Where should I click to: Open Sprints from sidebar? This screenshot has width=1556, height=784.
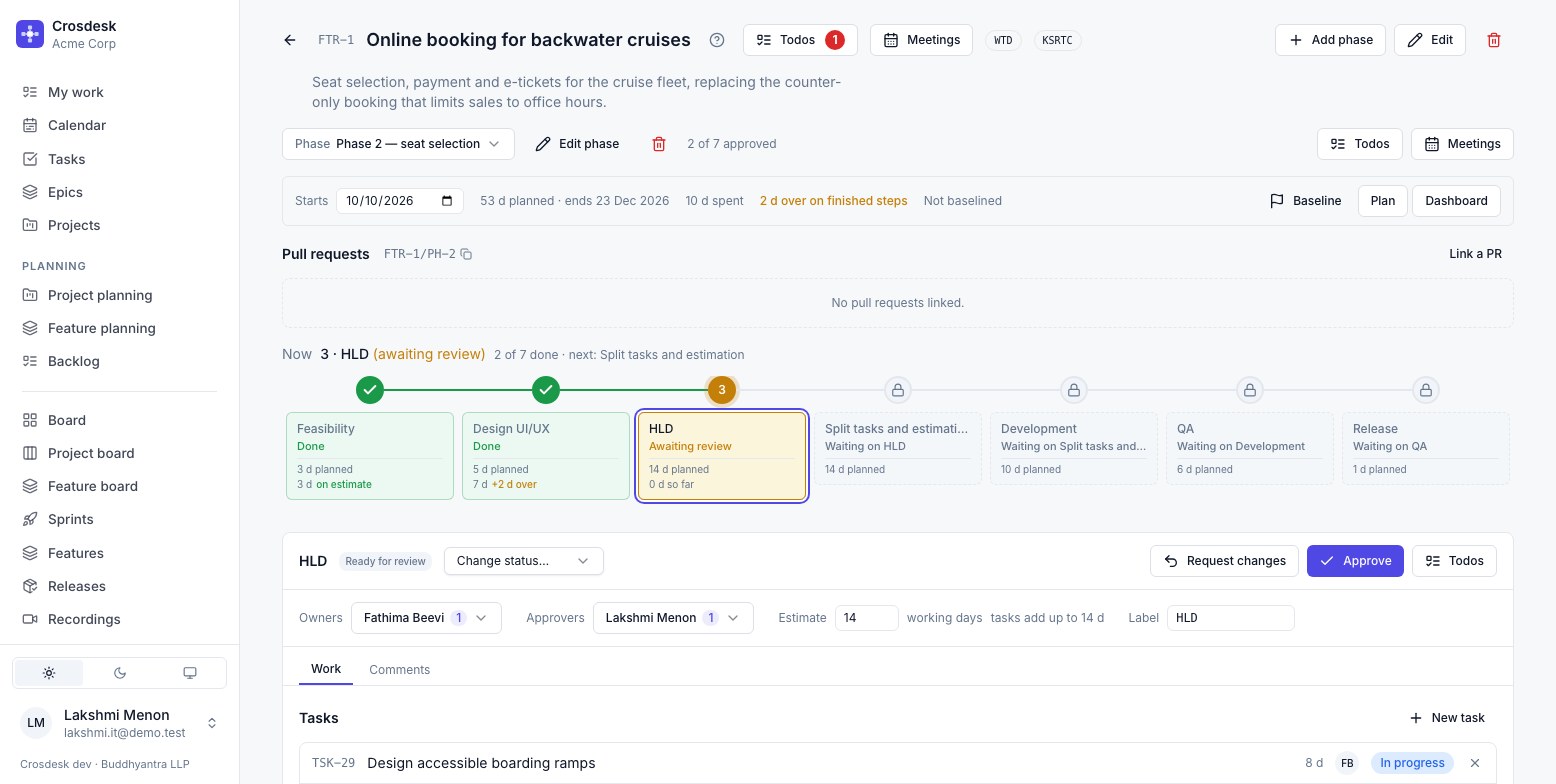119,519
